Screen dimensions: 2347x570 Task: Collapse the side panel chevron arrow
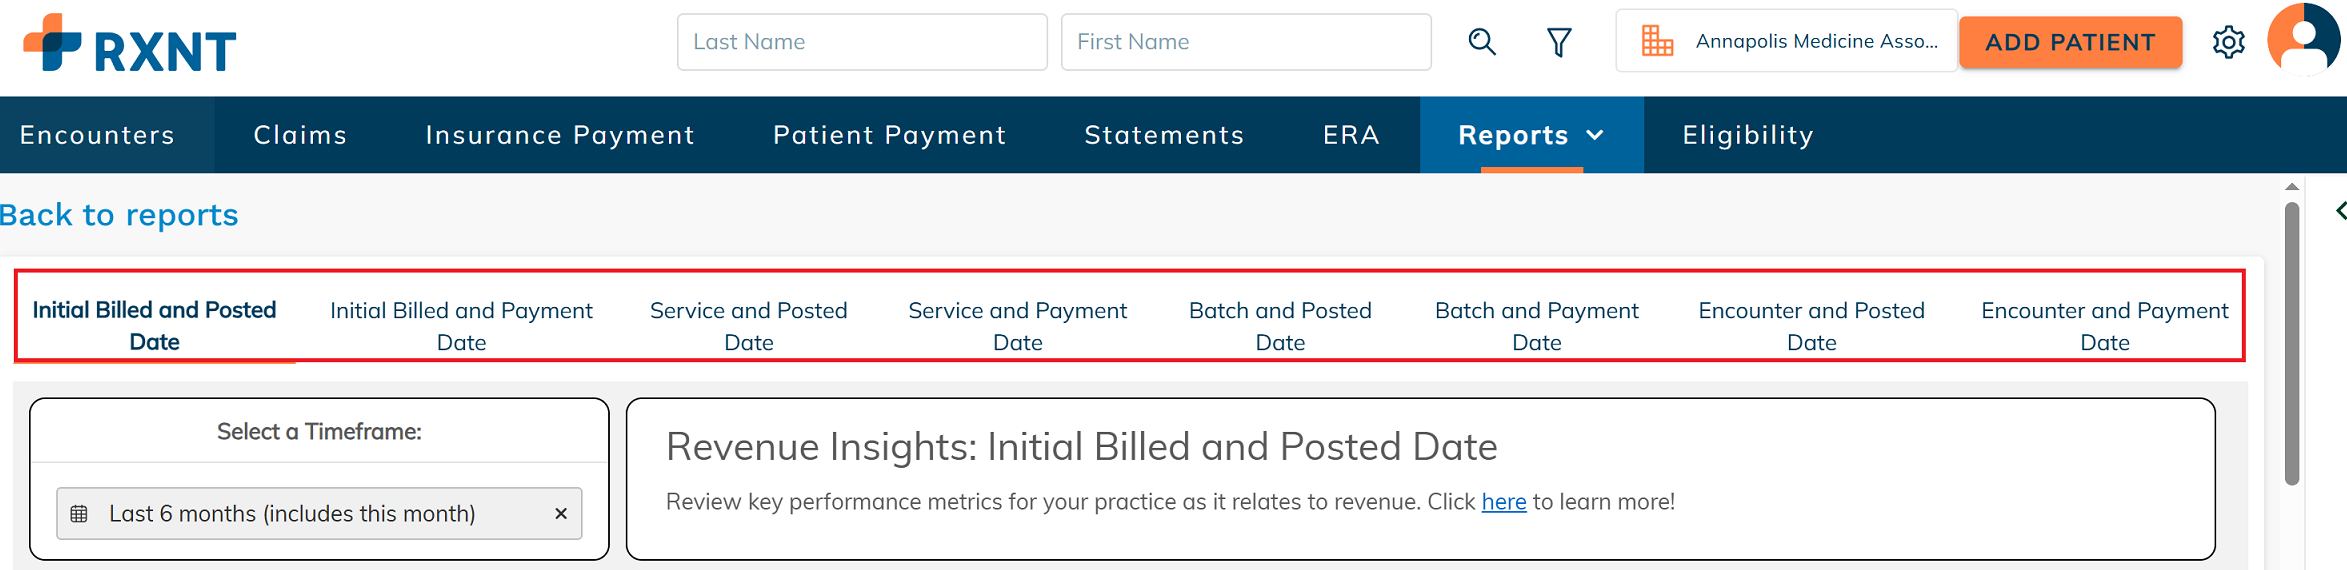click(x=2340, y=210)
